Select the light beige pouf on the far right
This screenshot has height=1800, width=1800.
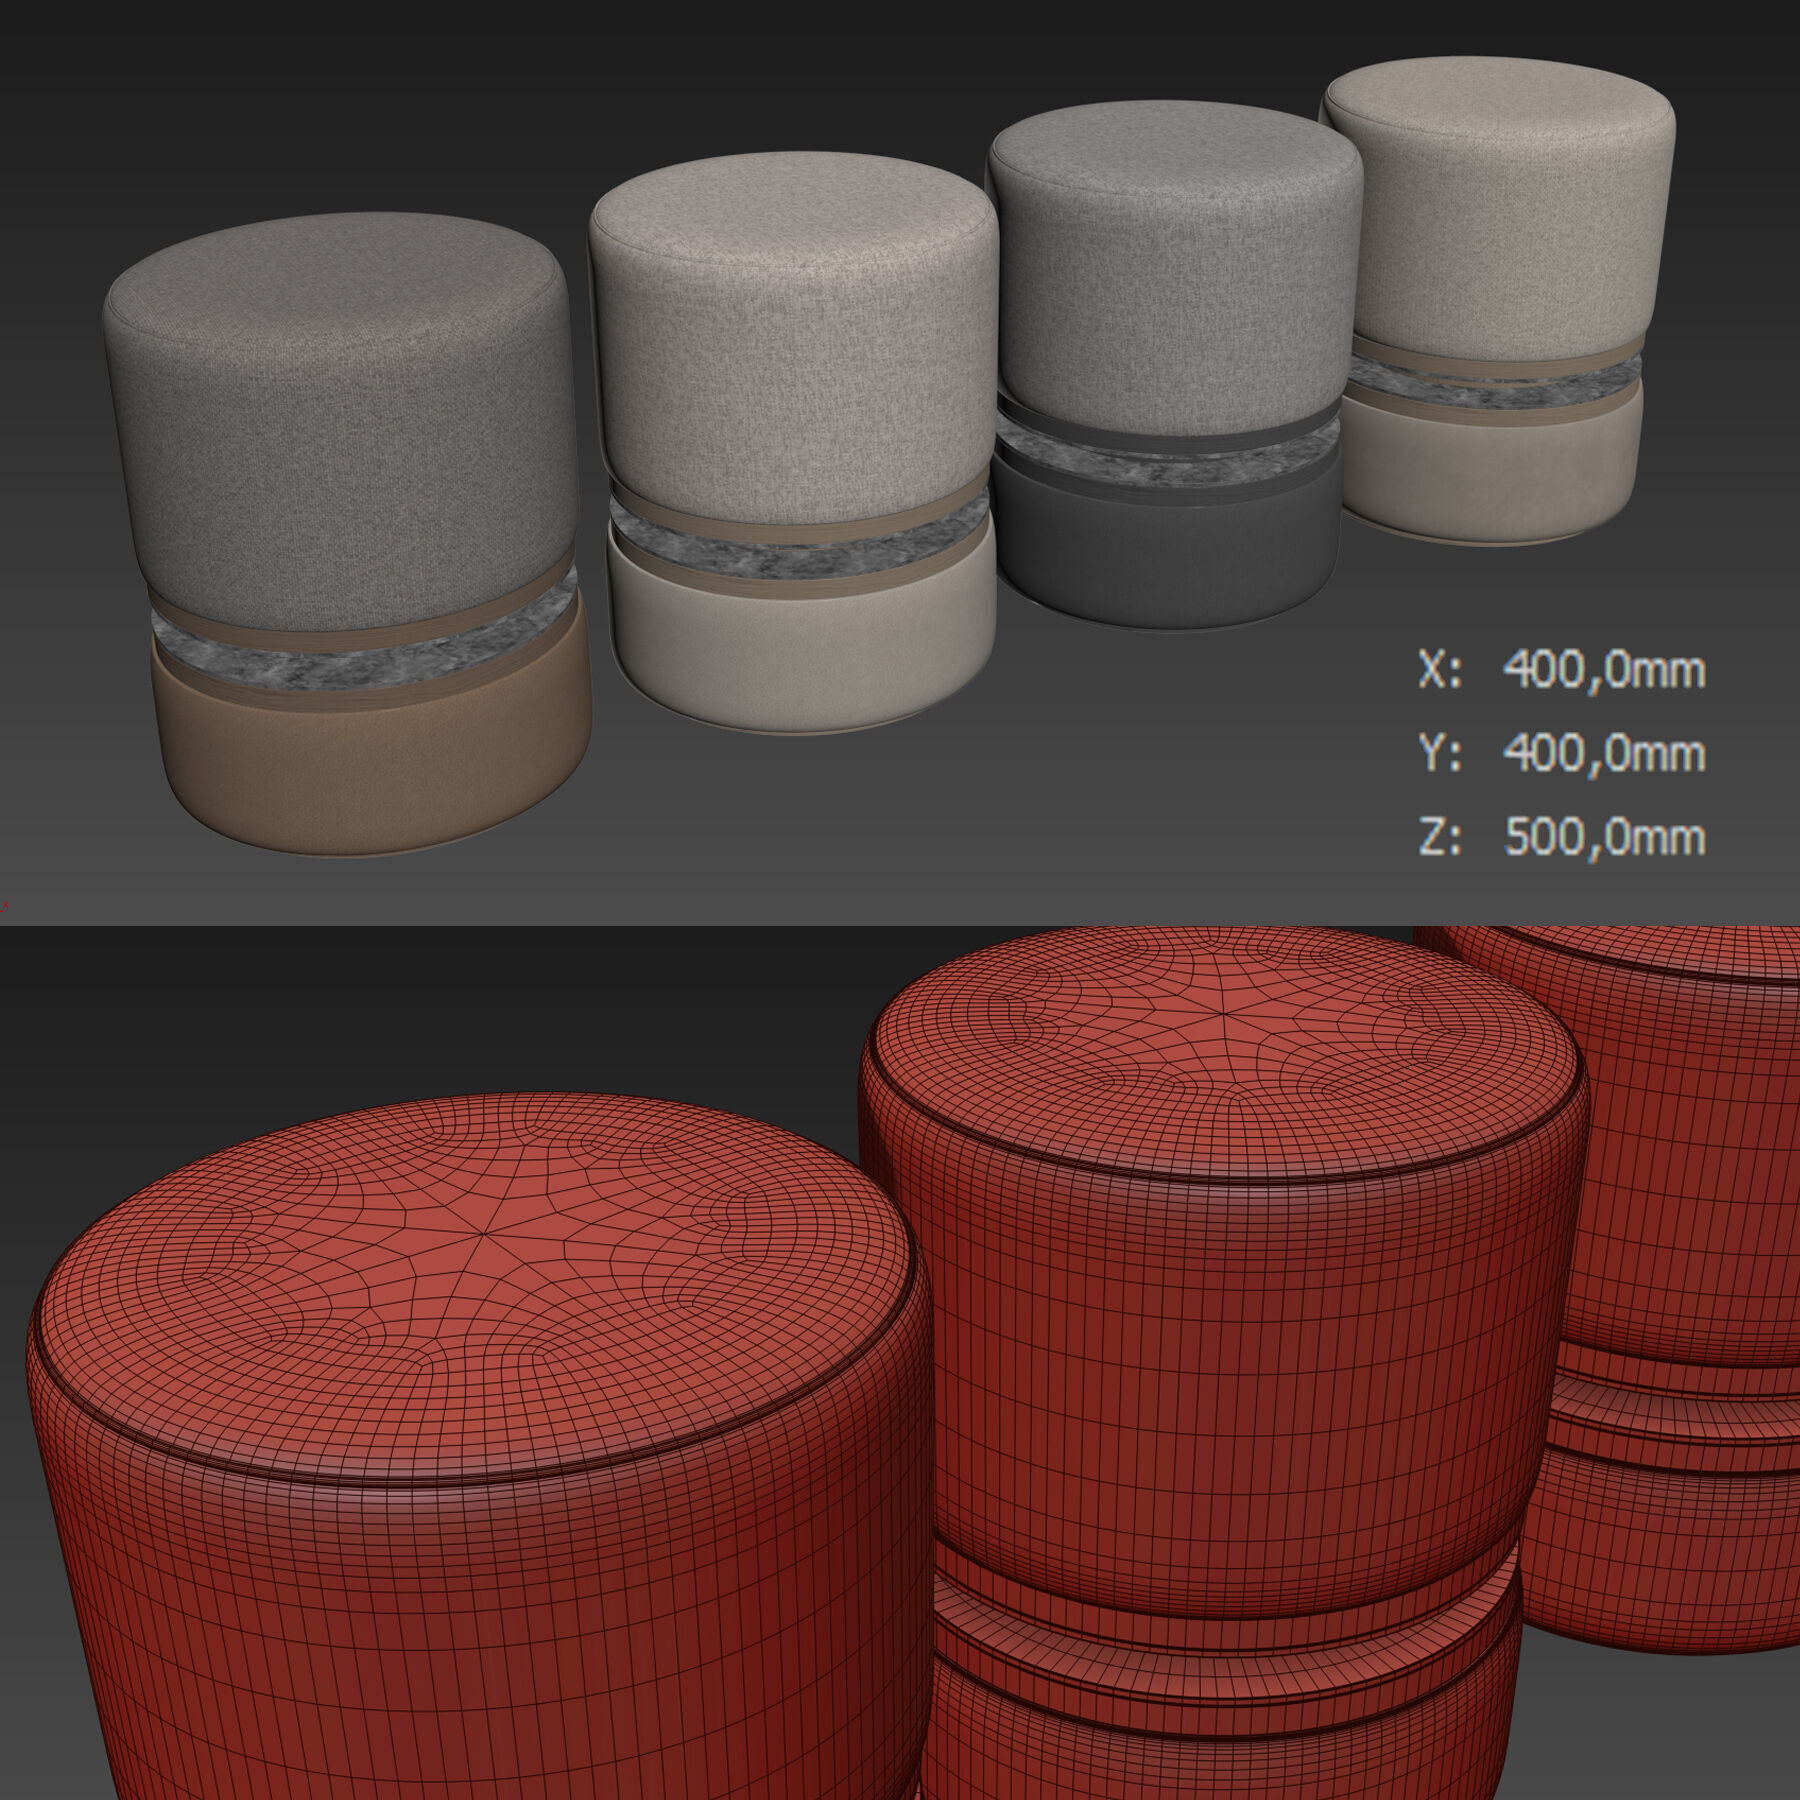[1497, 300]
